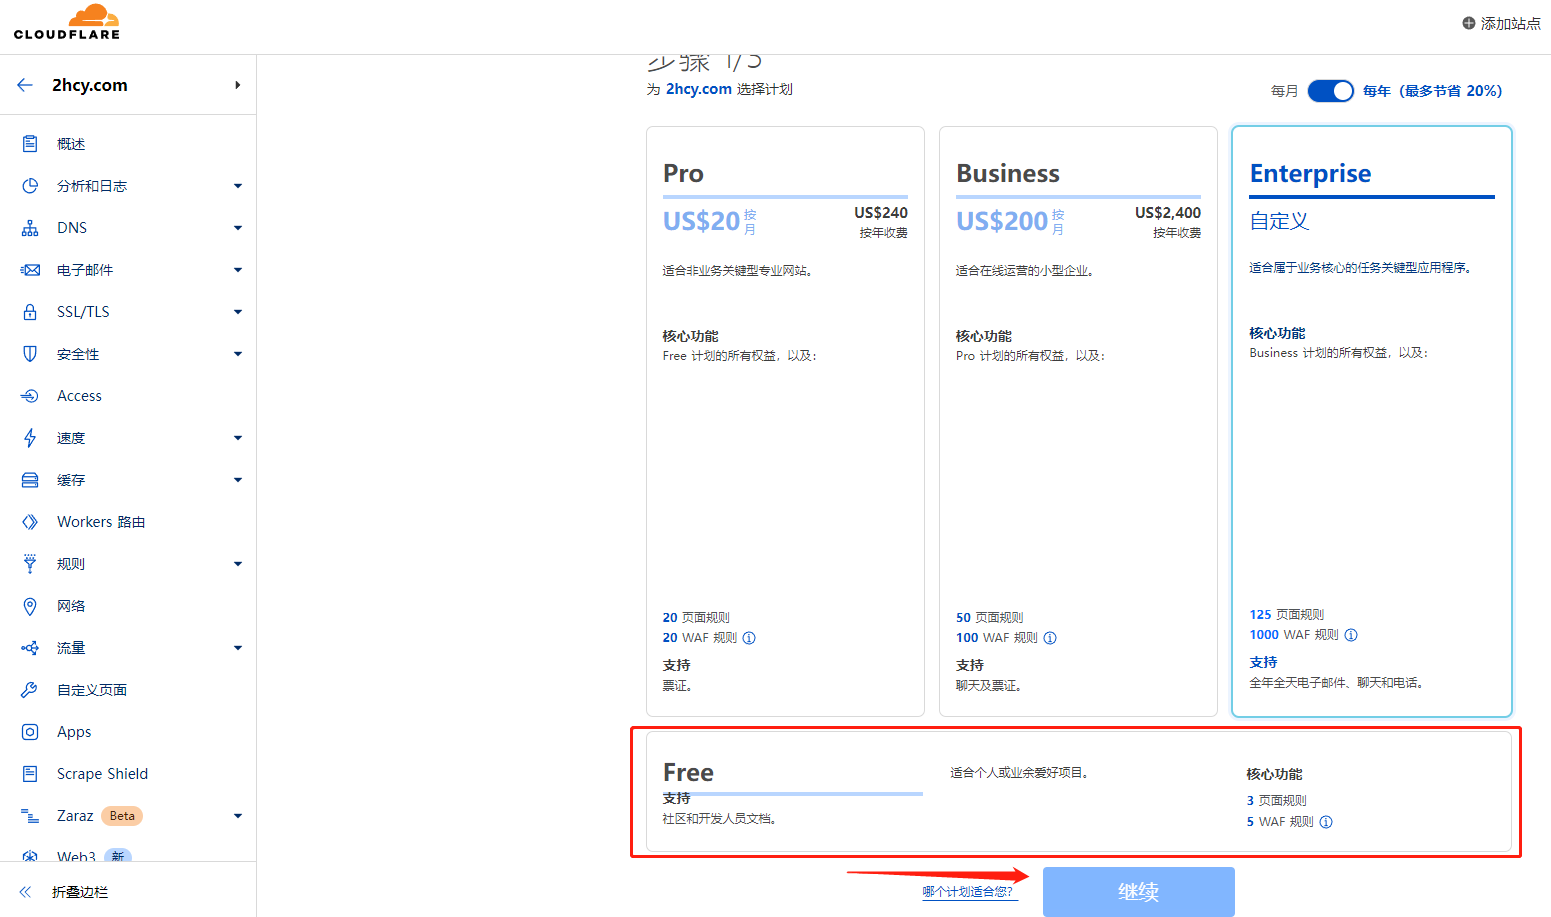The image size is (1551, 917).
Task: Expand the 缓存 submenu arrow
Action: 238,480
